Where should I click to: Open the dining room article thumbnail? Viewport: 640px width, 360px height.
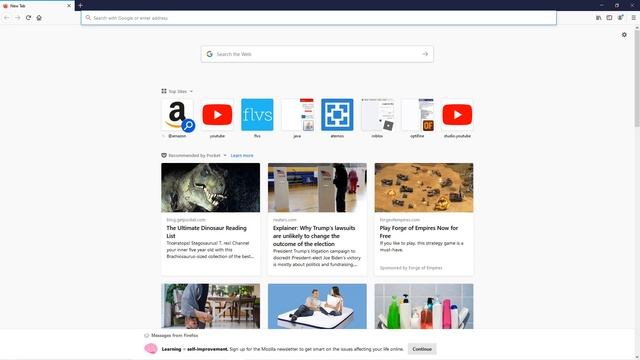[x=210, y=306]
